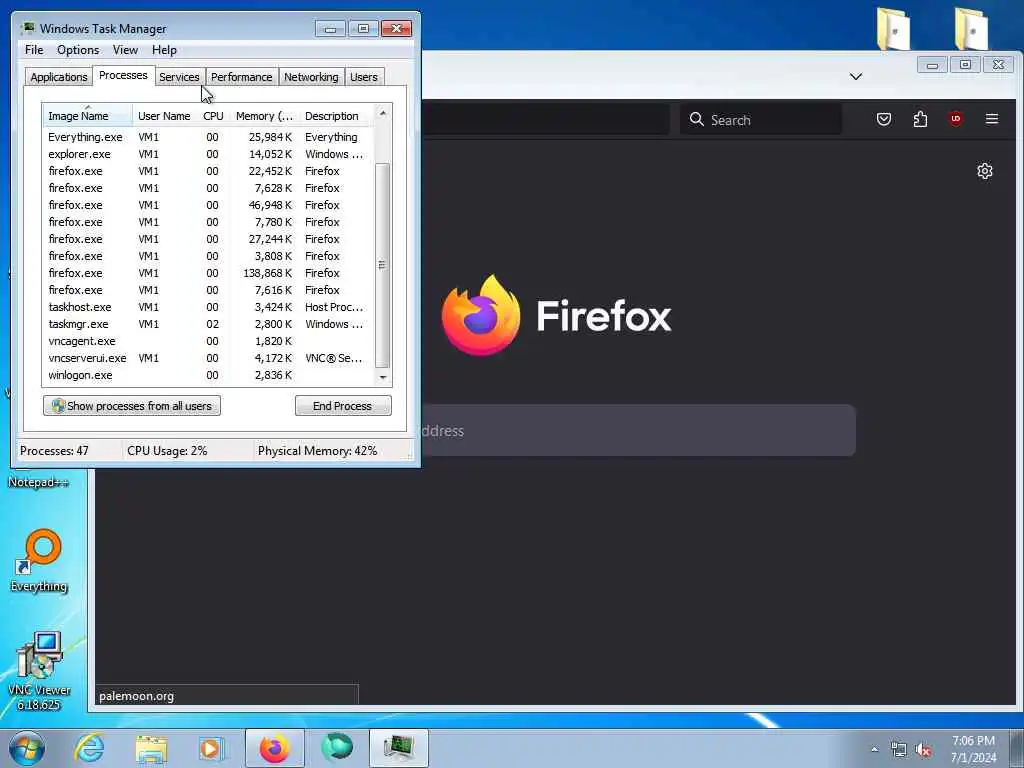Open the Help menu in Task Manager
The width and height of the screenshot is (1024, 768).
coord(164,50)
